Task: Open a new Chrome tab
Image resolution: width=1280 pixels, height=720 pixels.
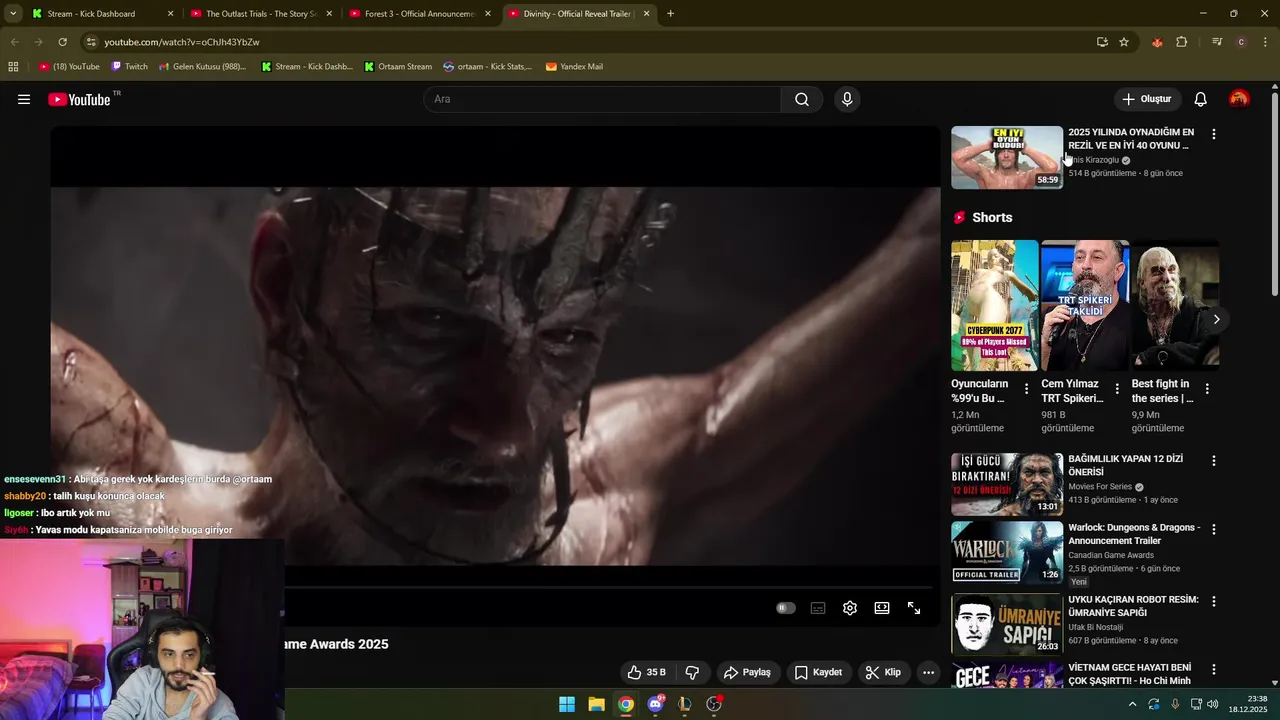Action: 670,14
